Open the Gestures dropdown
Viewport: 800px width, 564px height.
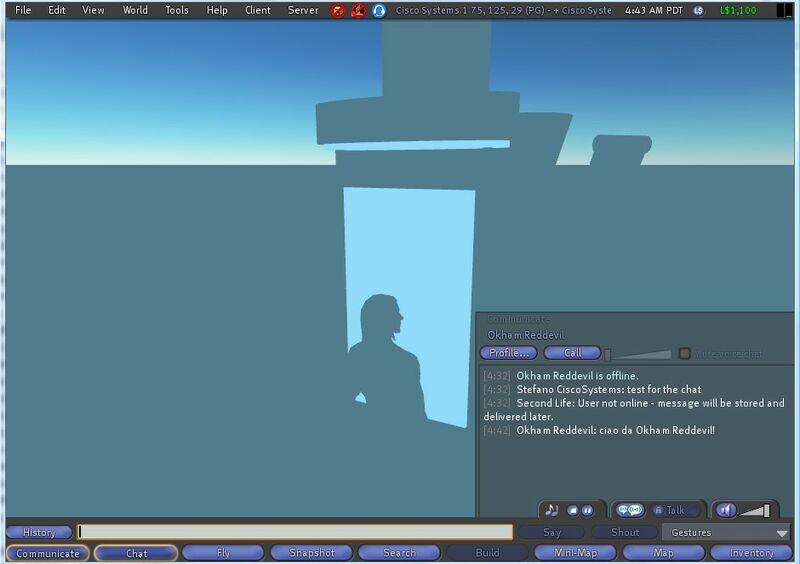(726, 532)
